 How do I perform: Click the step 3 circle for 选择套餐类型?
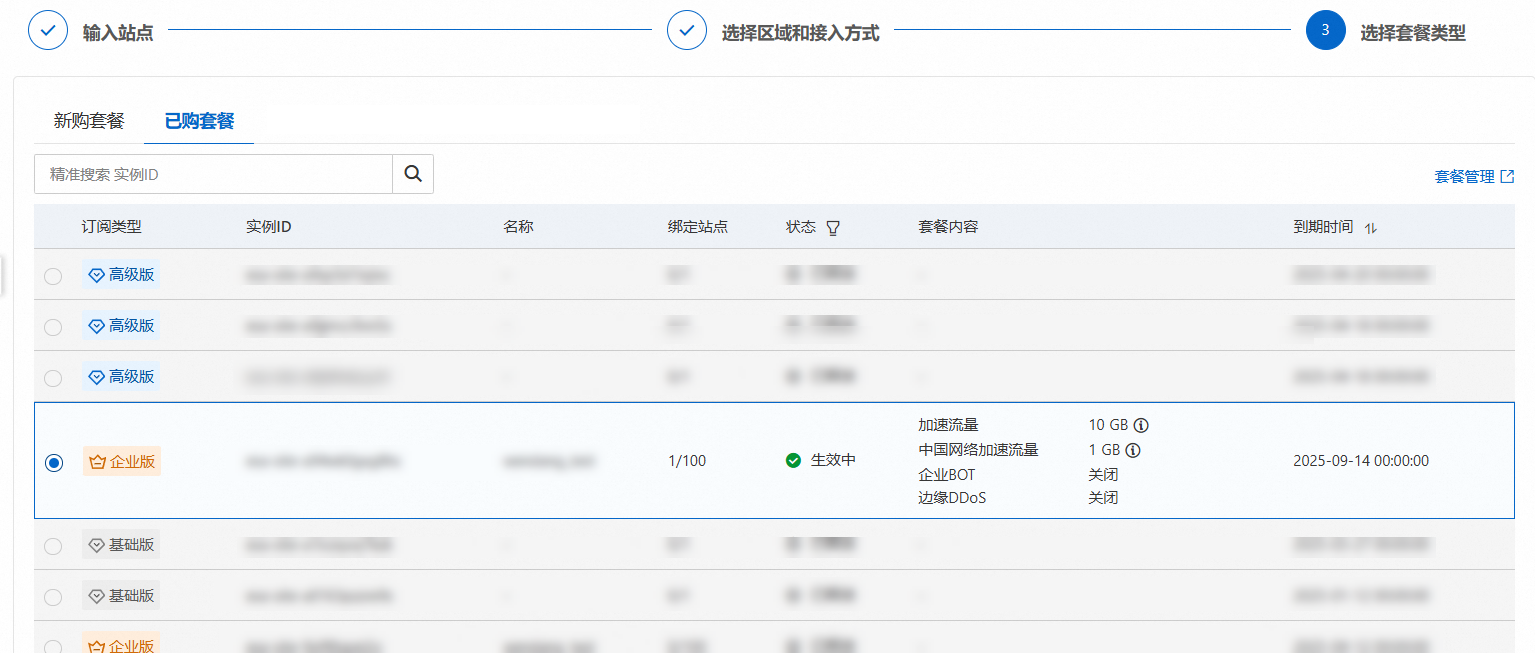coord(1326,31)
